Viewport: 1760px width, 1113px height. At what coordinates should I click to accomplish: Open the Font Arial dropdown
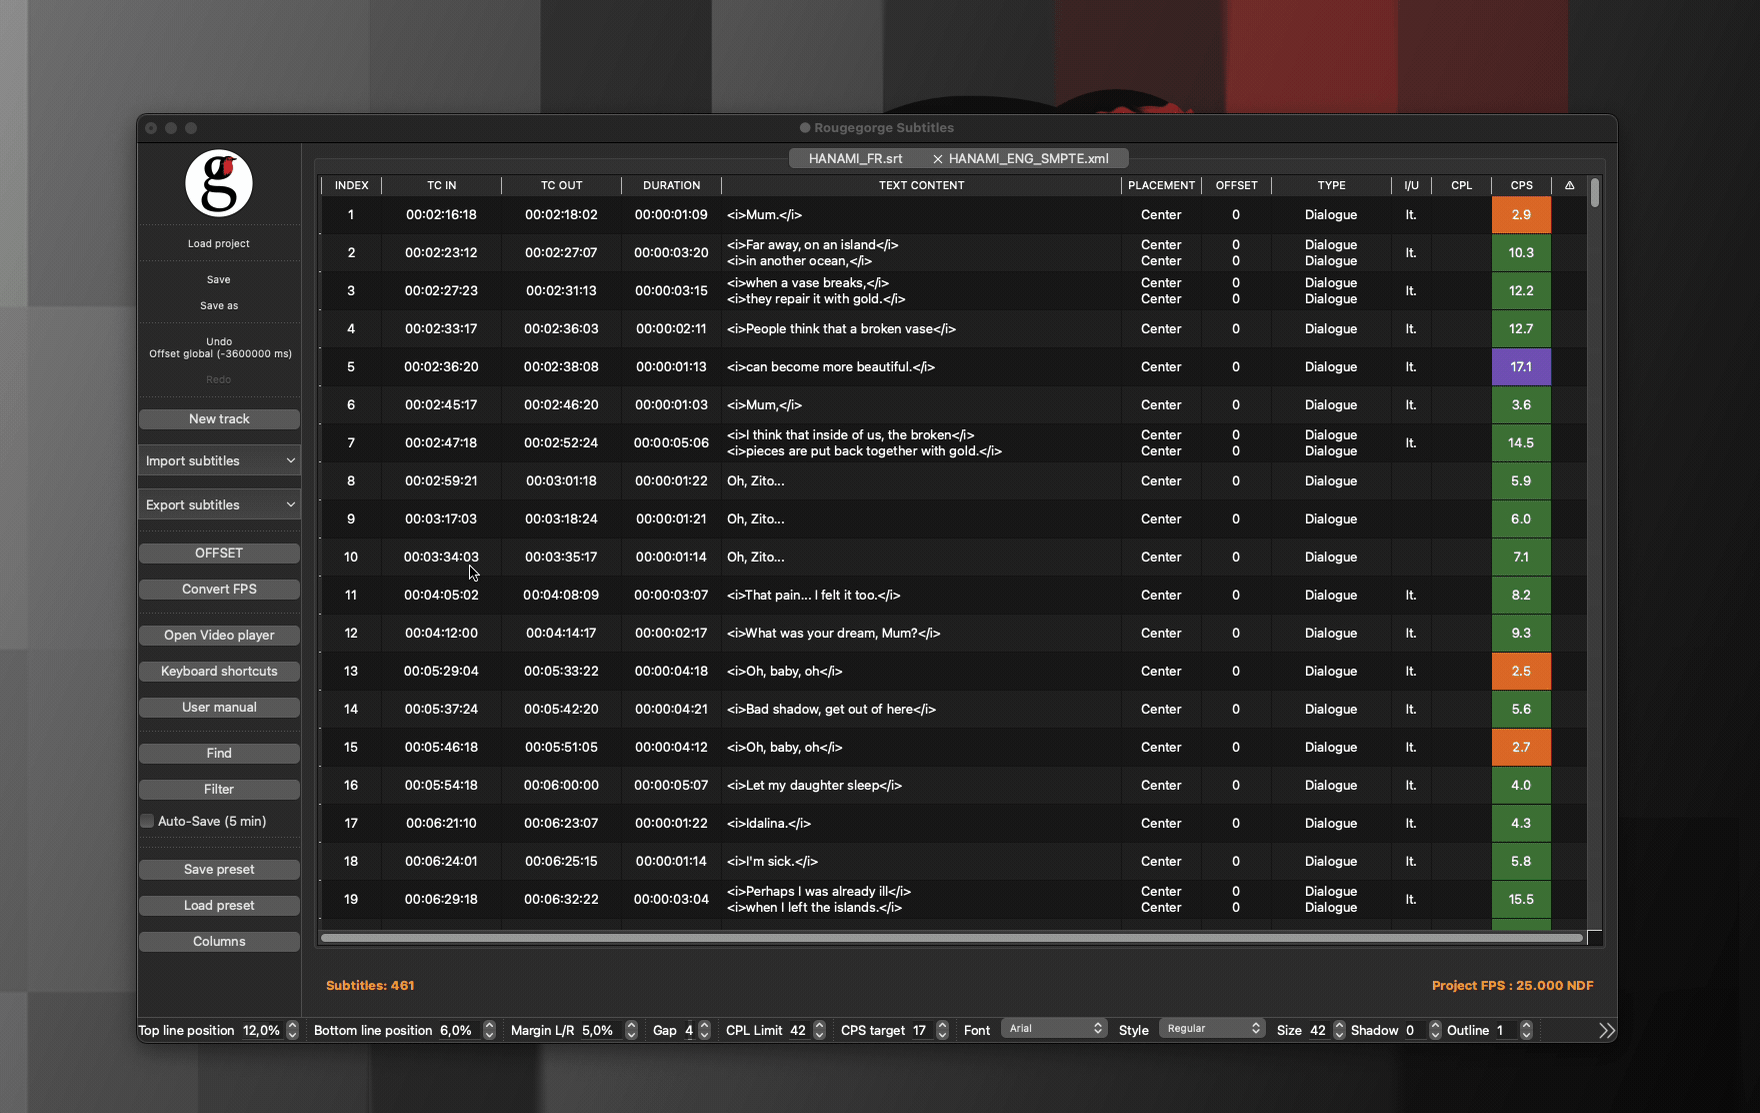click(x=1054, y=1029)
